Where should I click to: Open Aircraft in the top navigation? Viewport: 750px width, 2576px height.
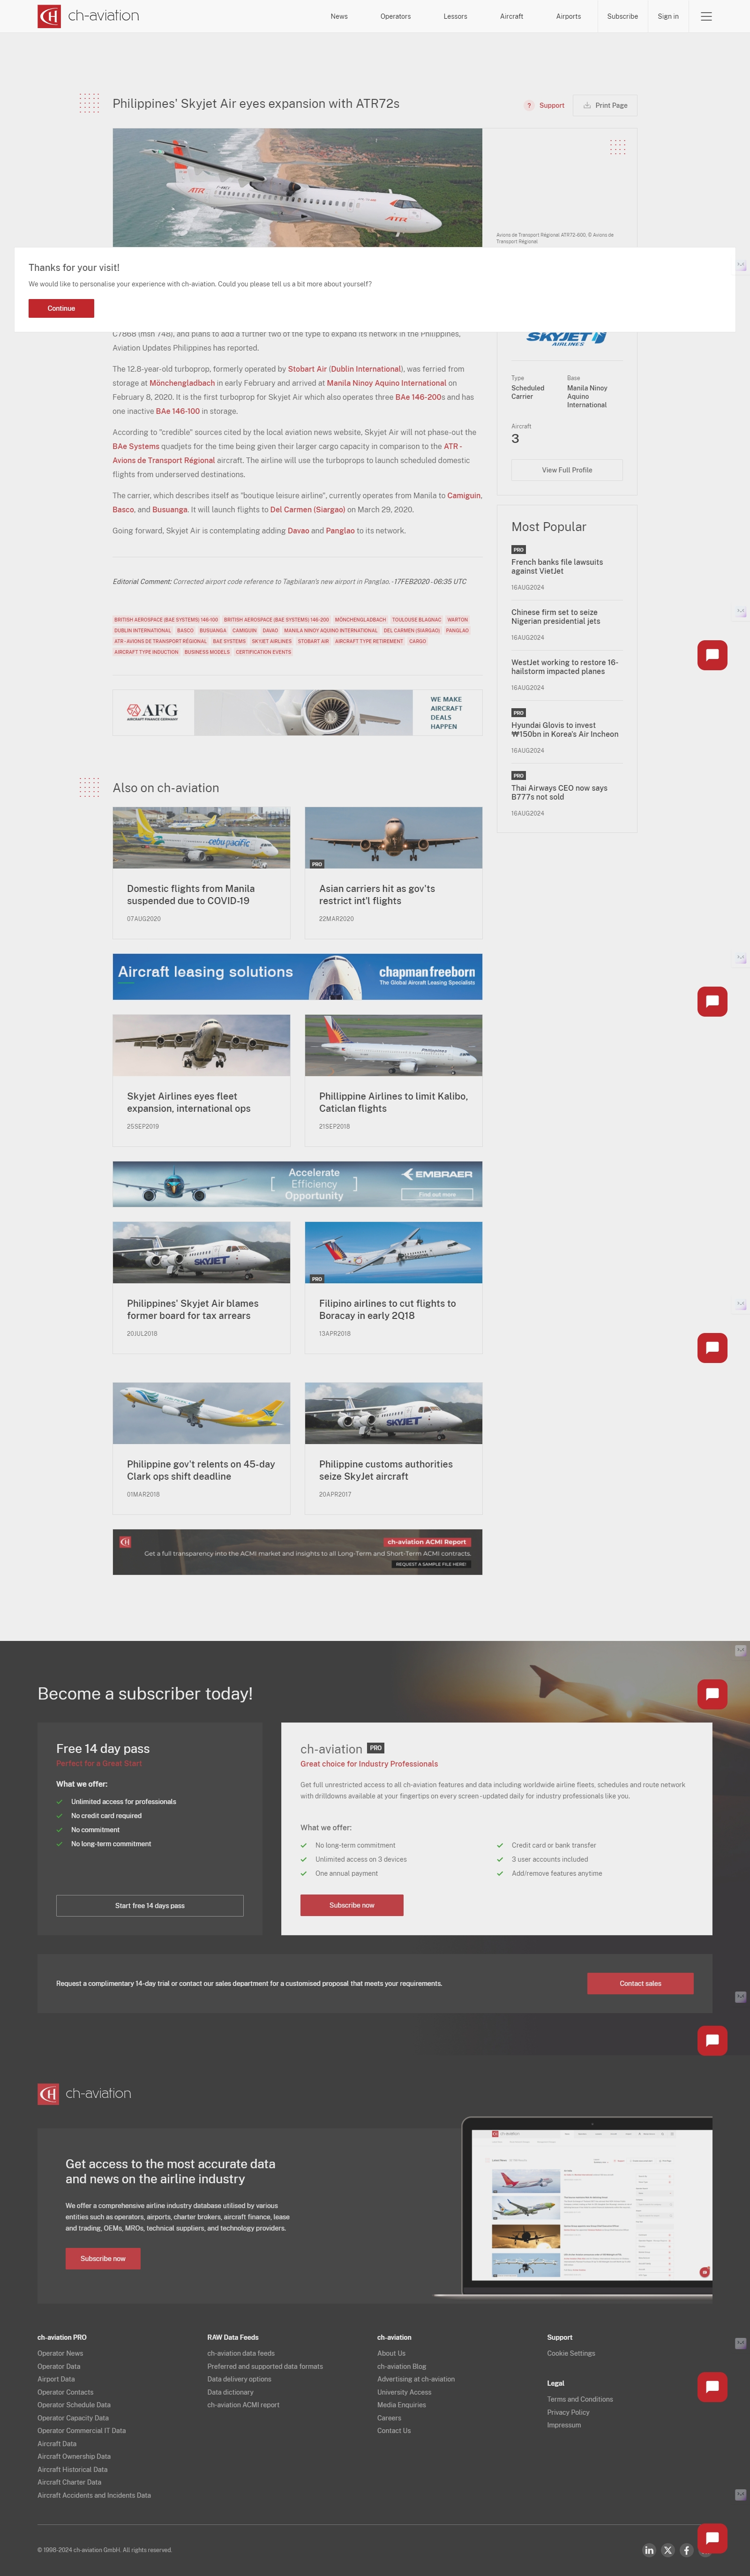511,16
